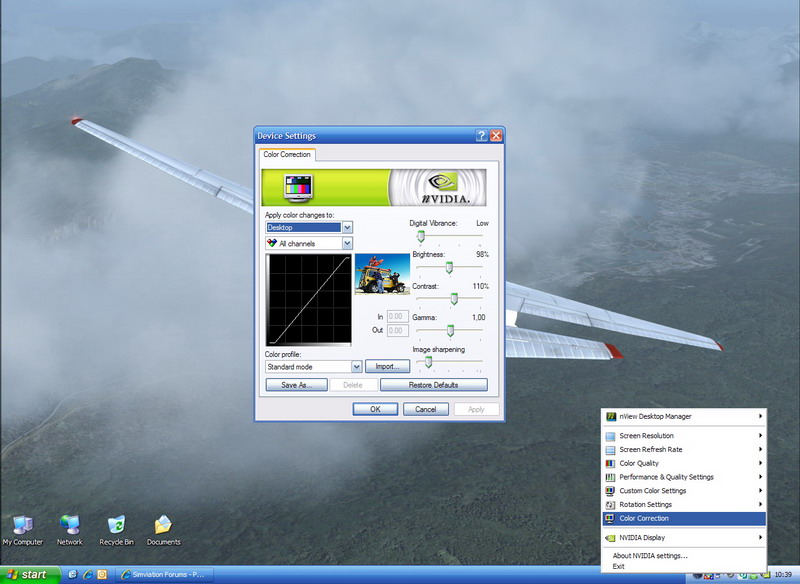This screenshot has height=584, width=800.
Task: Open the Recycle Bin icon
Action: (116, 525)
